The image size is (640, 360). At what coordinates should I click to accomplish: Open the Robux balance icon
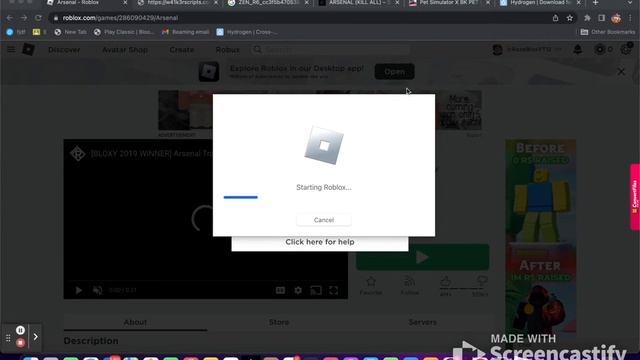[600, 49]
